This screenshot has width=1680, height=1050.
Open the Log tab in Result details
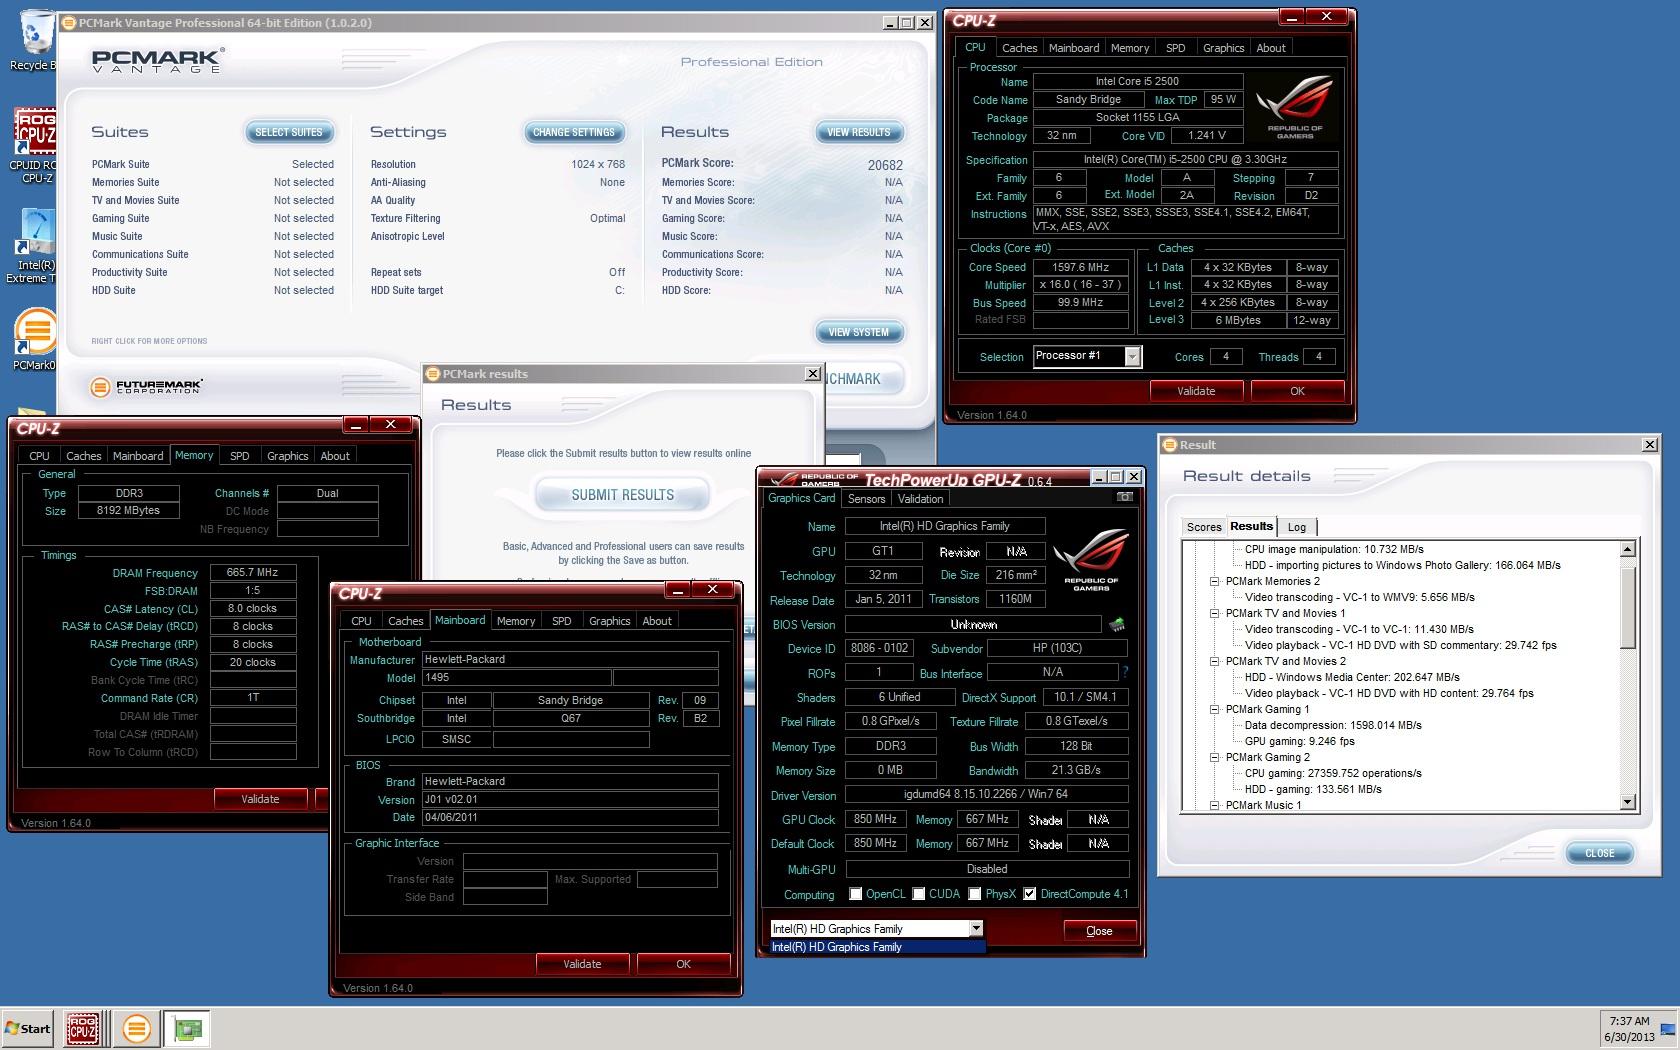[x=1297, y=527]
